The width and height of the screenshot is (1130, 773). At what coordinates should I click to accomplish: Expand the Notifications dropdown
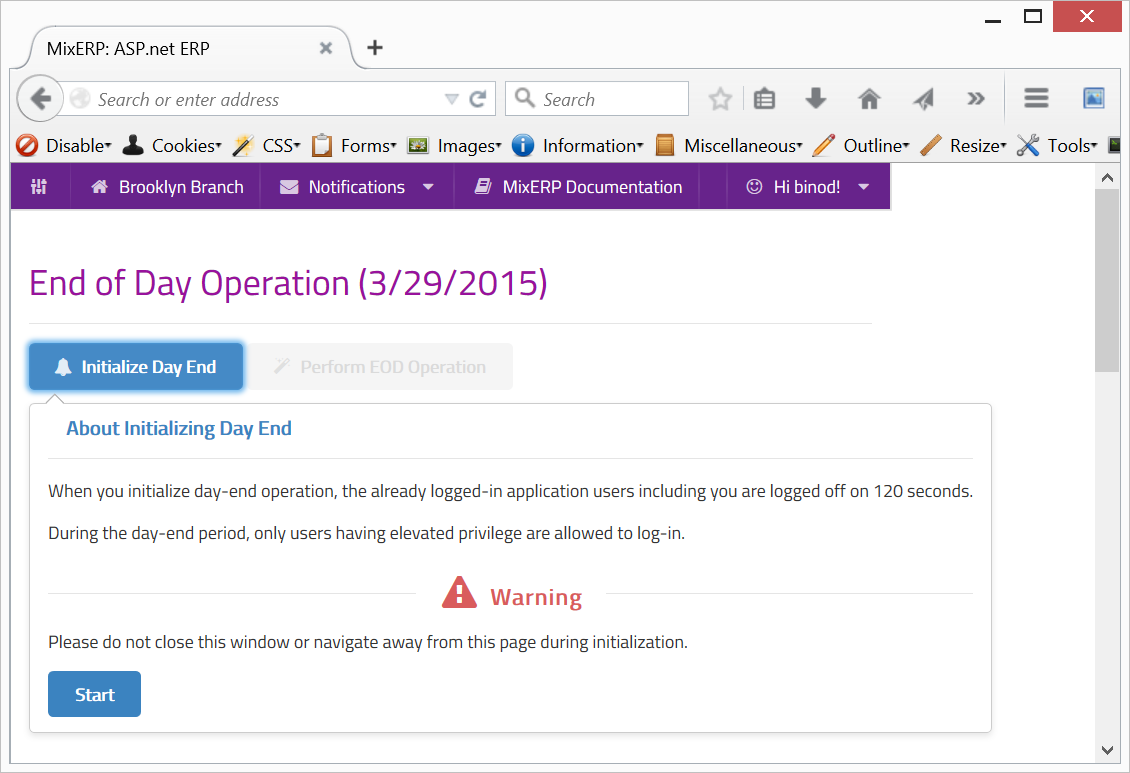tap(357, 187)
